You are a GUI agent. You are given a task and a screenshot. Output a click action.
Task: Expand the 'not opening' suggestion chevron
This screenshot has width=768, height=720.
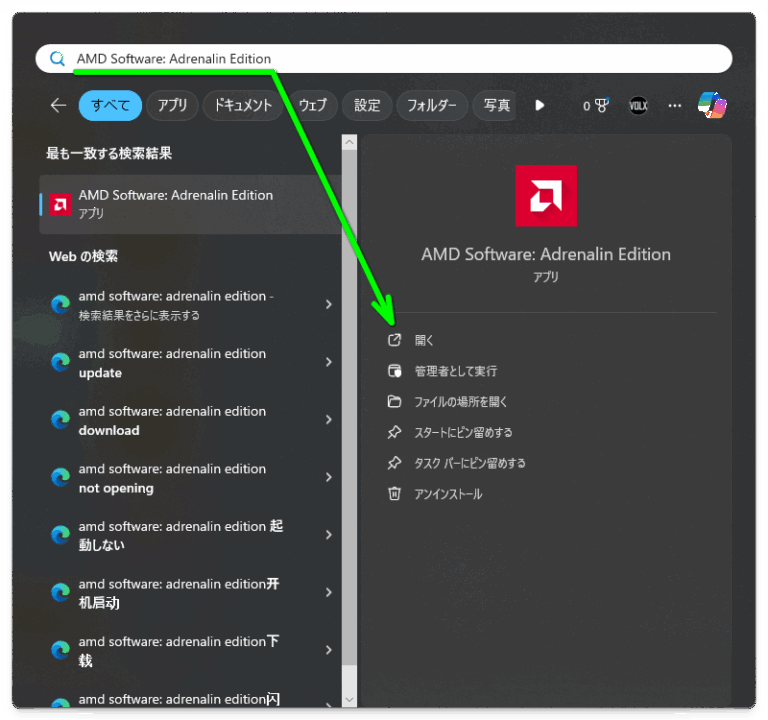click(x=328, y=478)
